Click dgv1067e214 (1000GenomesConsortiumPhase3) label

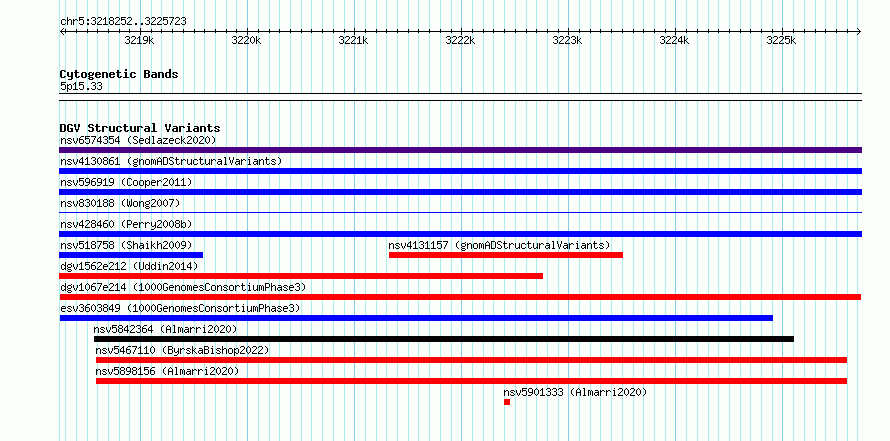[183, 287]
